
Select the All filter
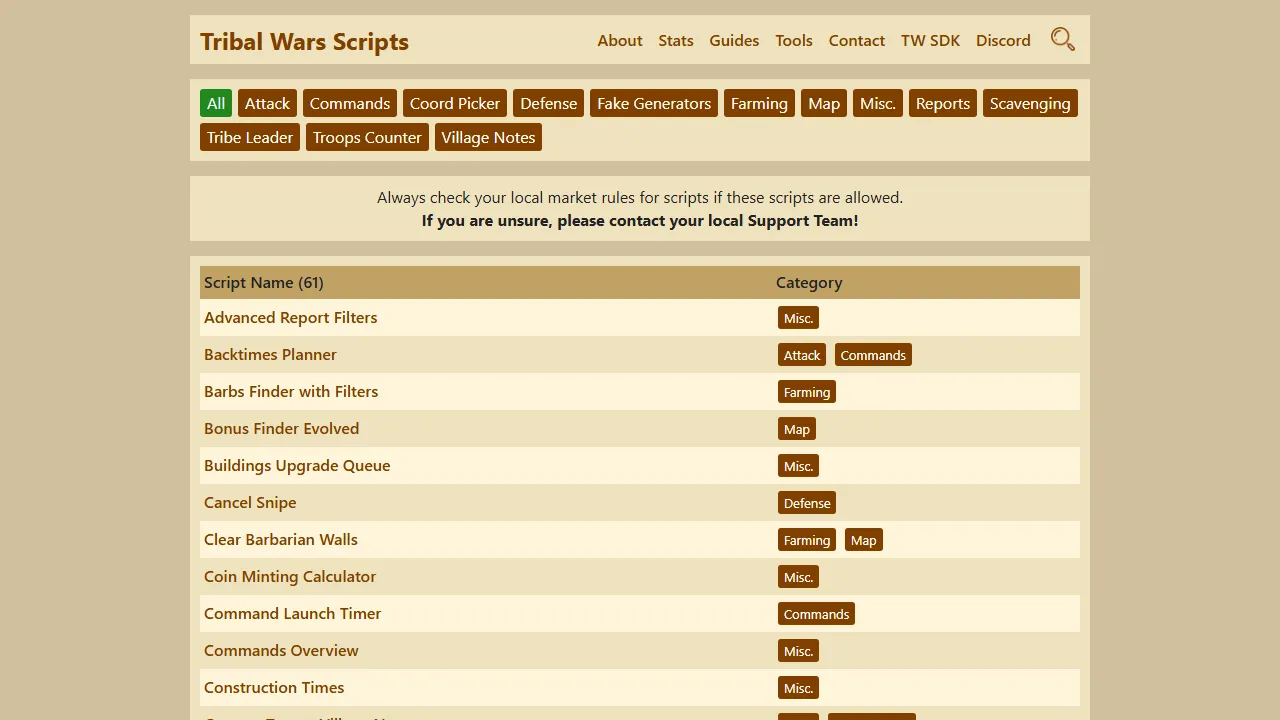pos(215,103)
